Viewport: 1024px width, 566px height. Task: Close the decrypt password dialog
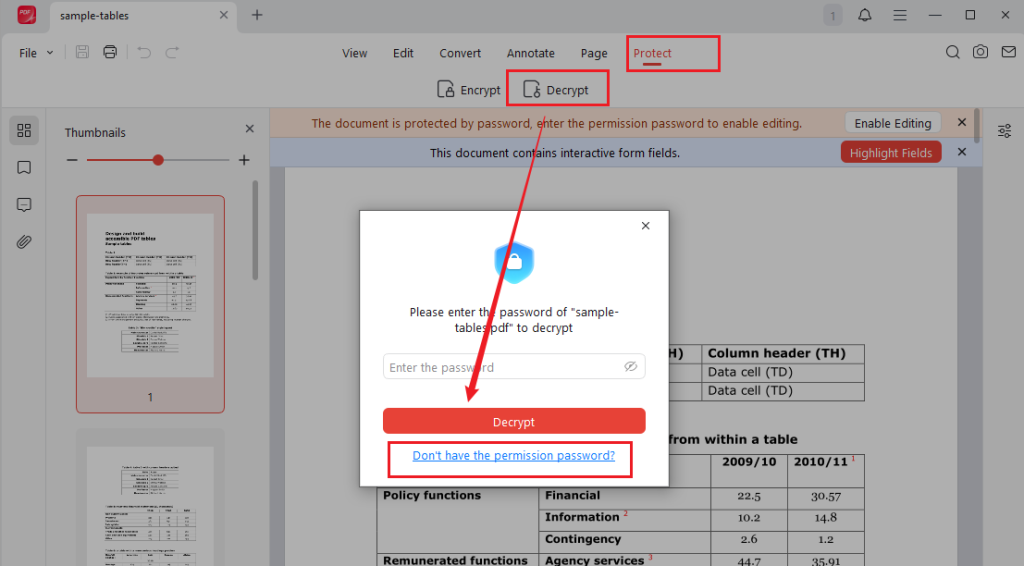645,225
